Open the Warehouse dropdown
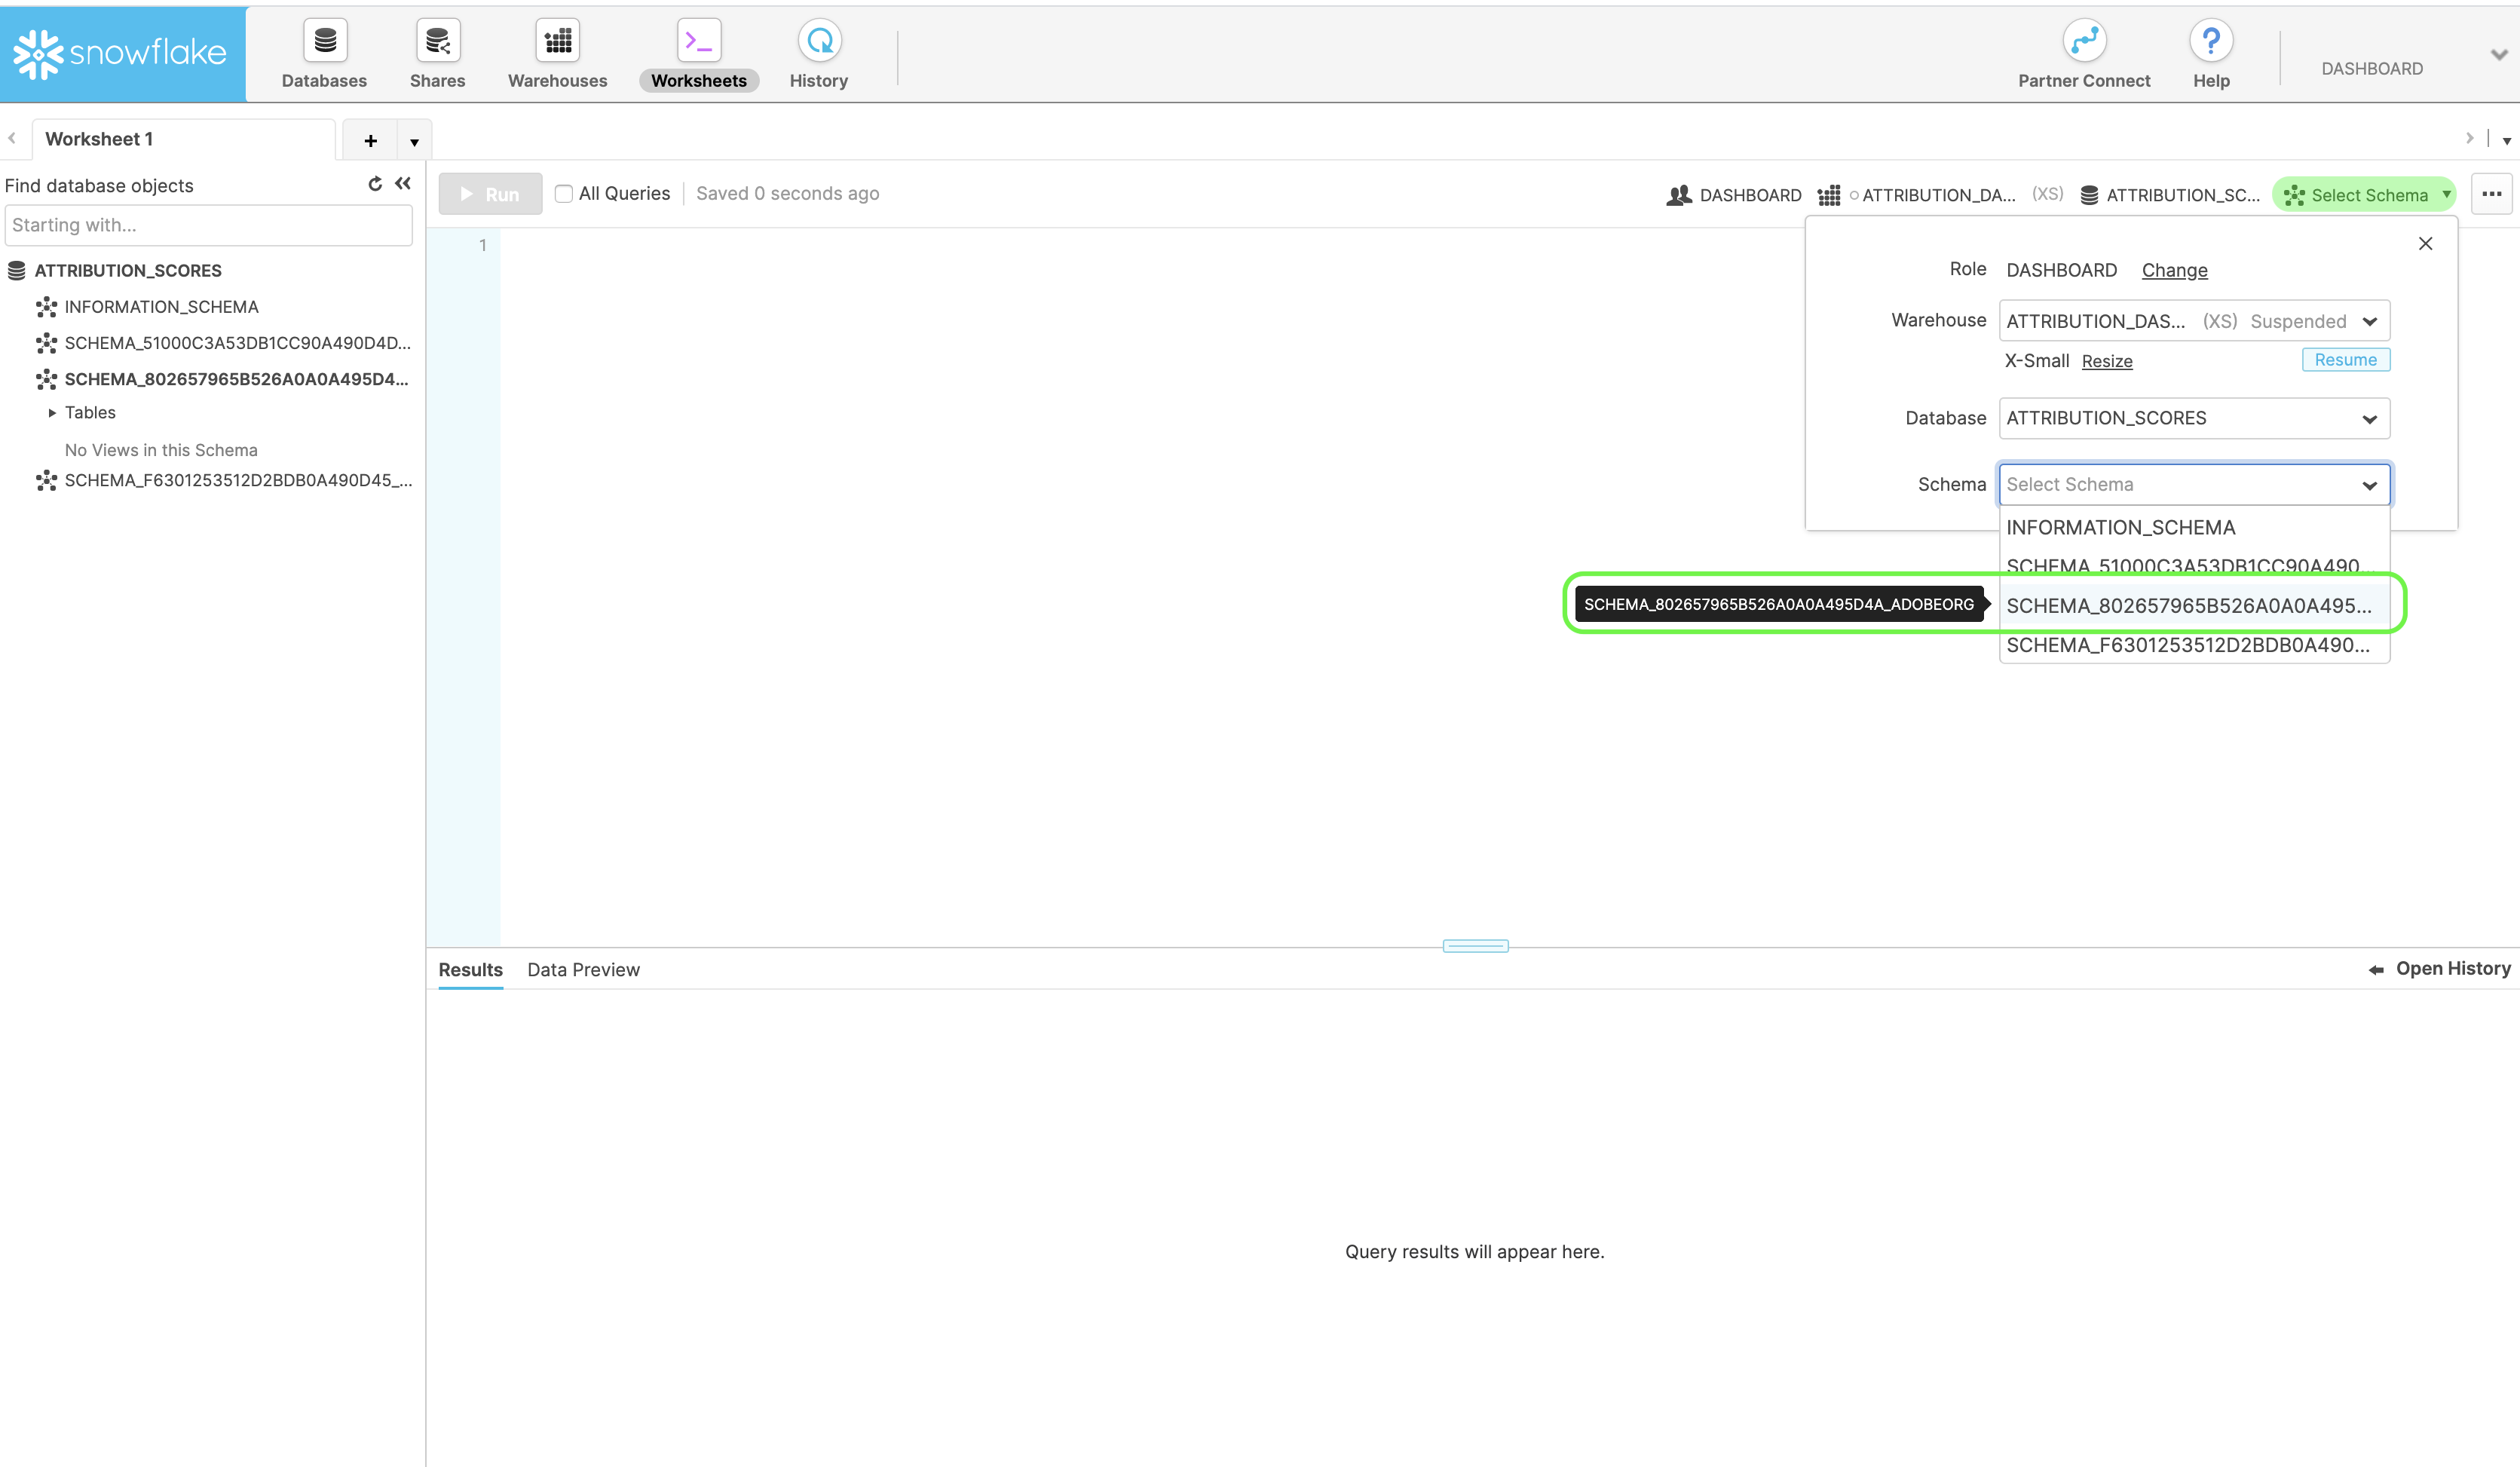Screen dimensions: 2520x1467 [x=2193, y=321]
